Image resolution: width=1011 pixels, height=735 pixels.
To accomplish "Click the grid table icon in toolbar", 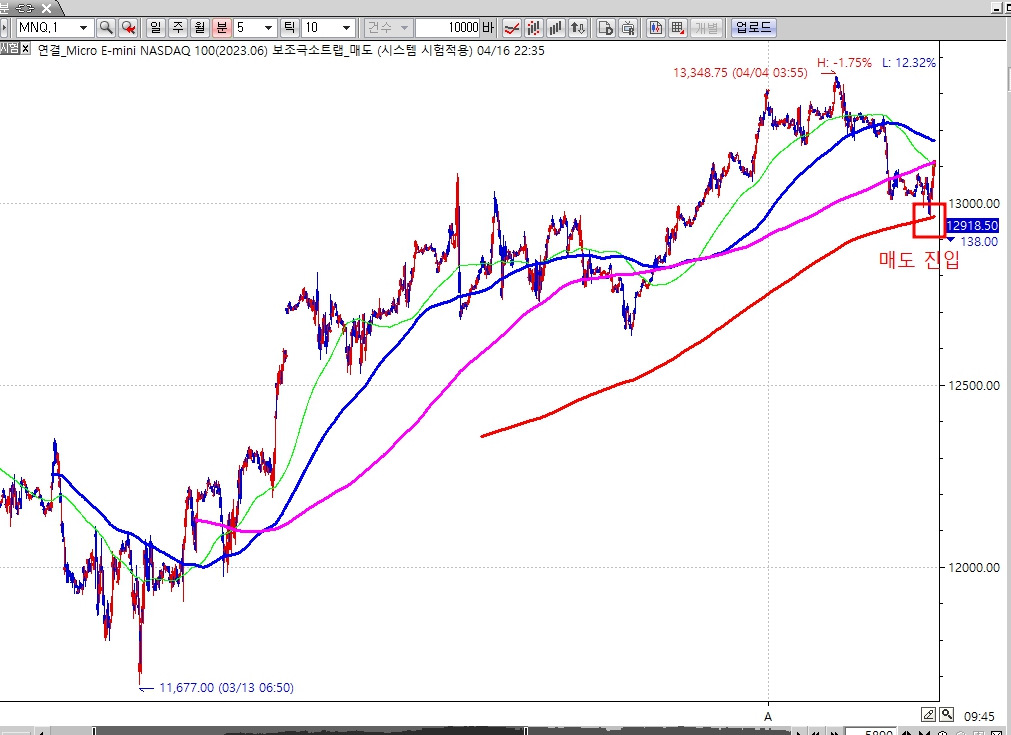I will pyautogui.click(x=677, y=28).
